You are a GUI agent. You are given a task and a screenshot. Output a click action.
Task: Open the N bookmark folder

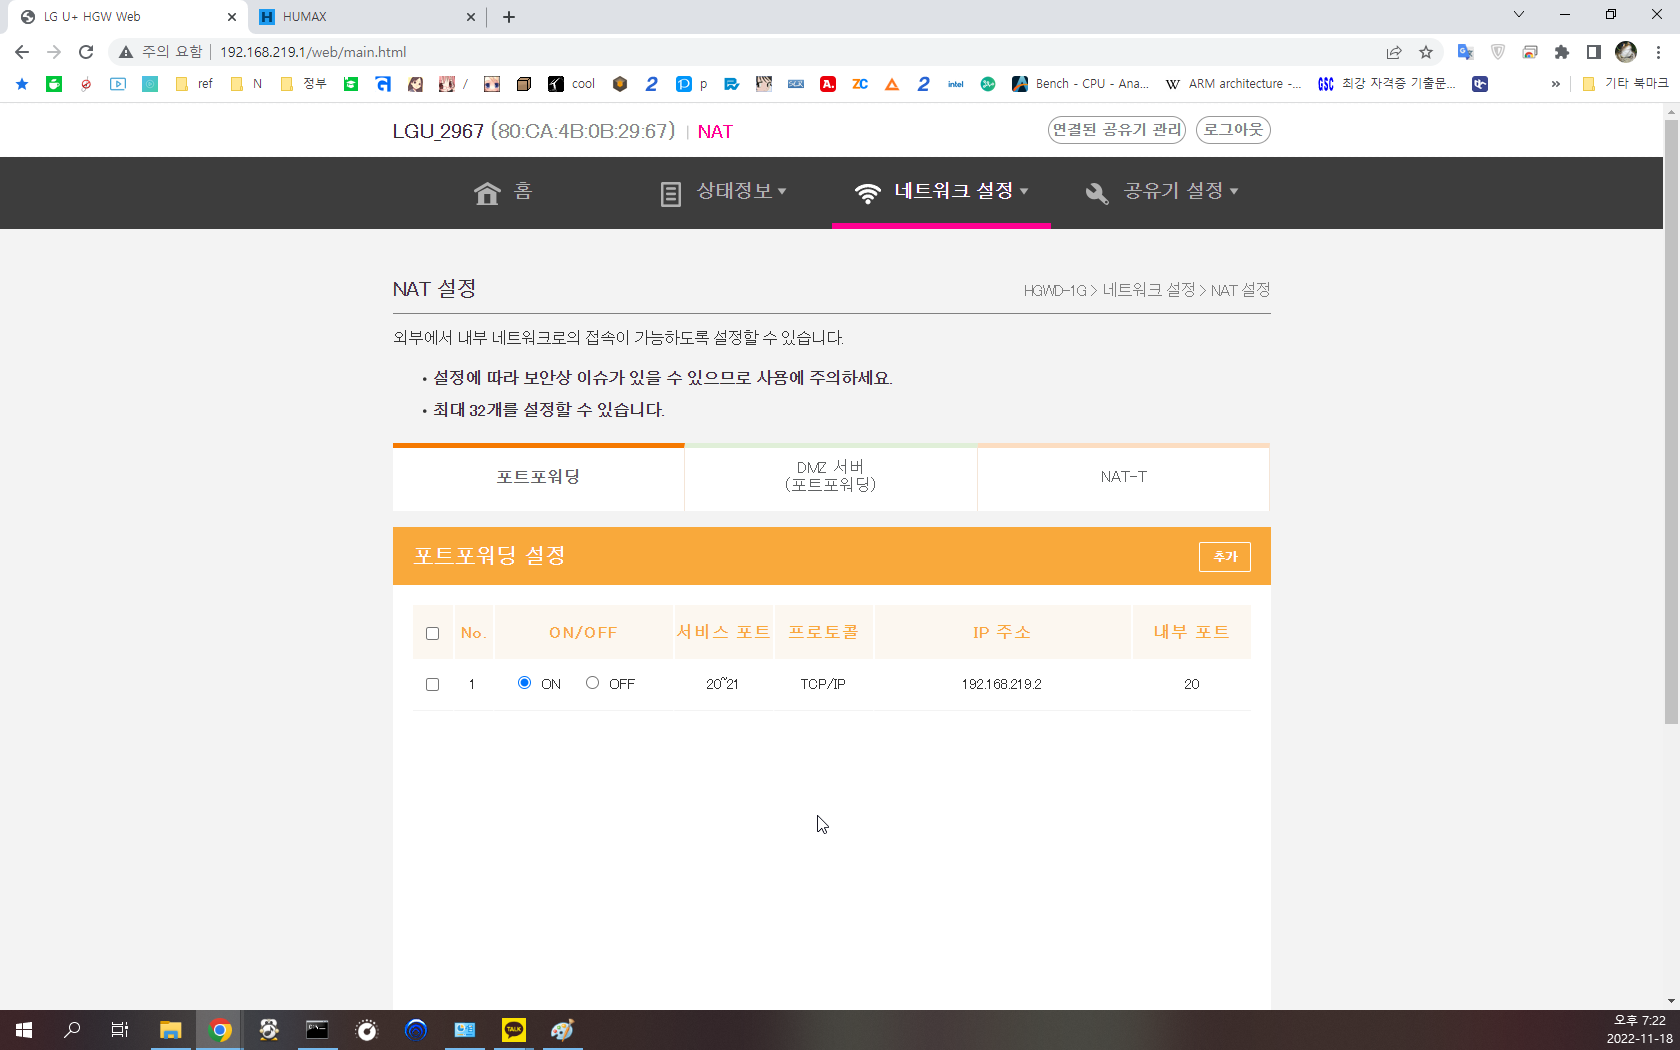point(246,84)
